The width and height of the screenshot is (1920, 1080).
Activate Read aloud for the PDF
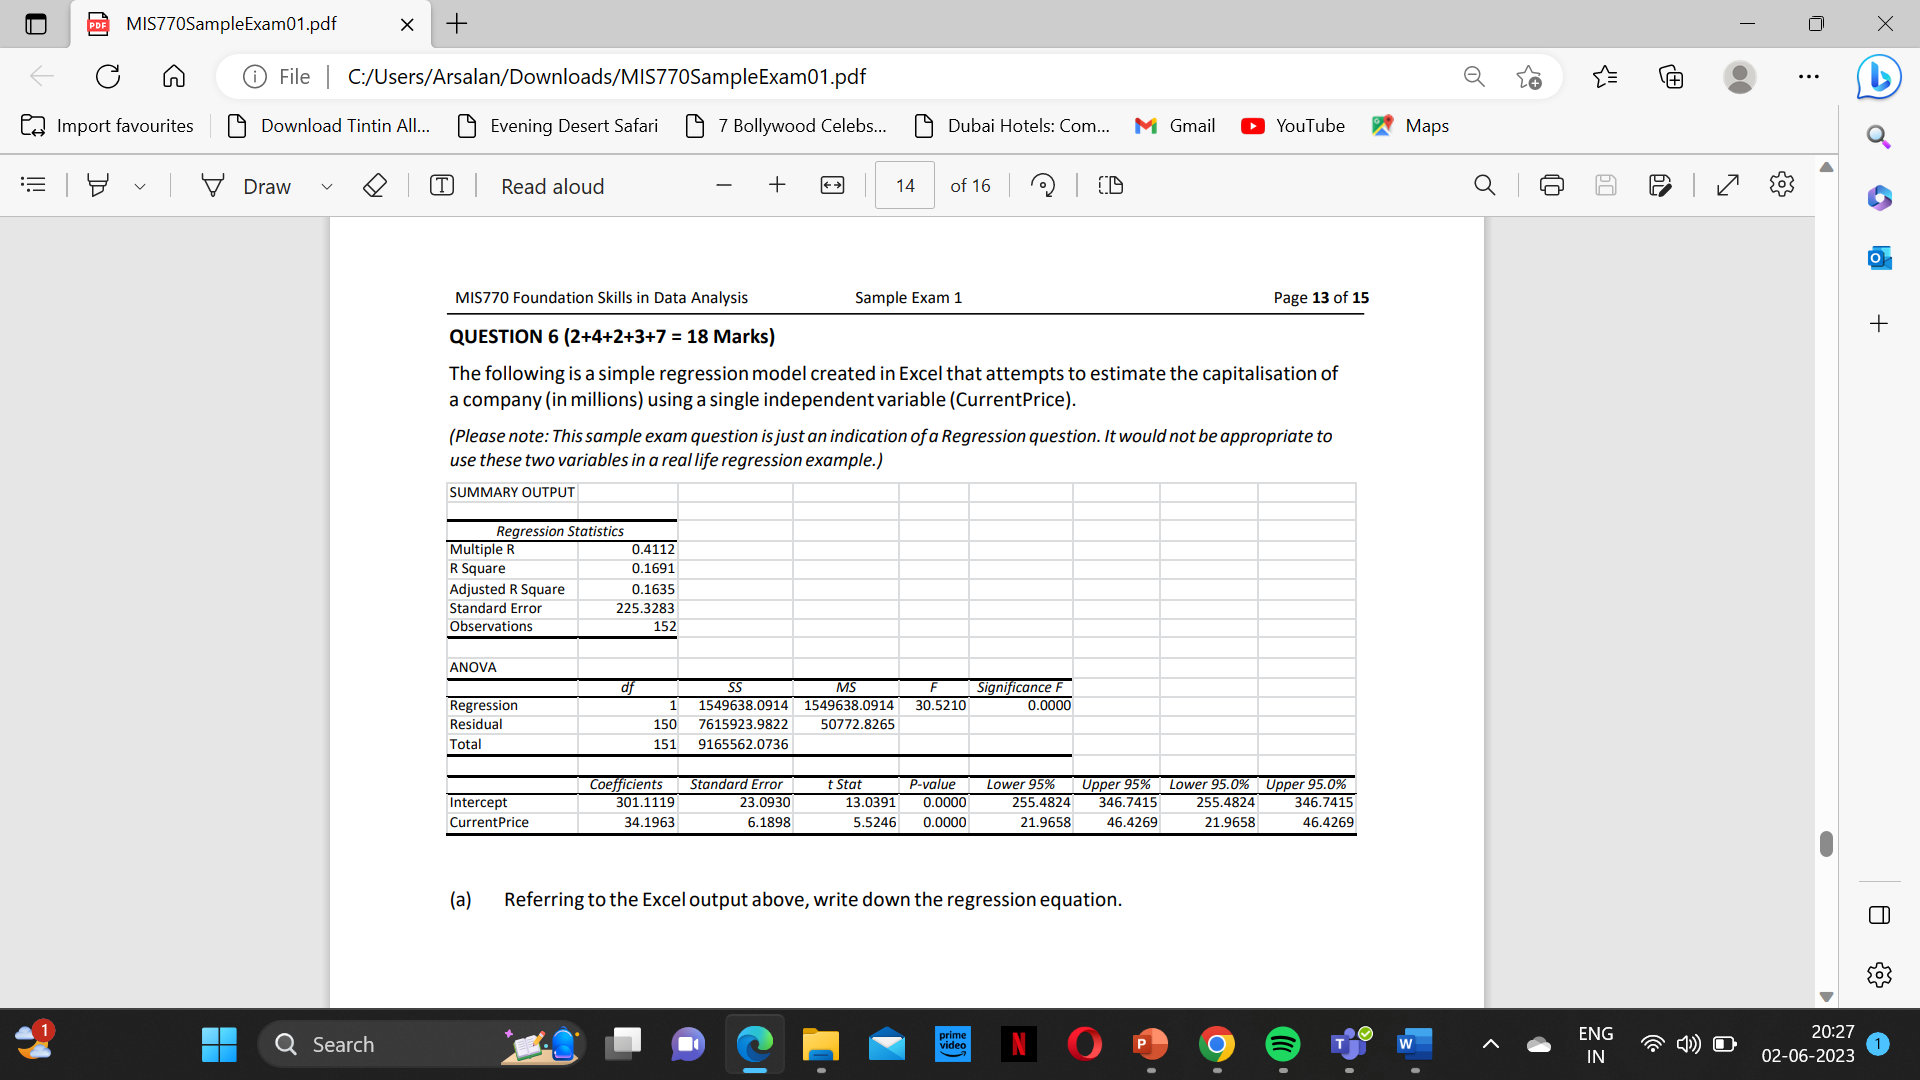click(x=552, y=186)
